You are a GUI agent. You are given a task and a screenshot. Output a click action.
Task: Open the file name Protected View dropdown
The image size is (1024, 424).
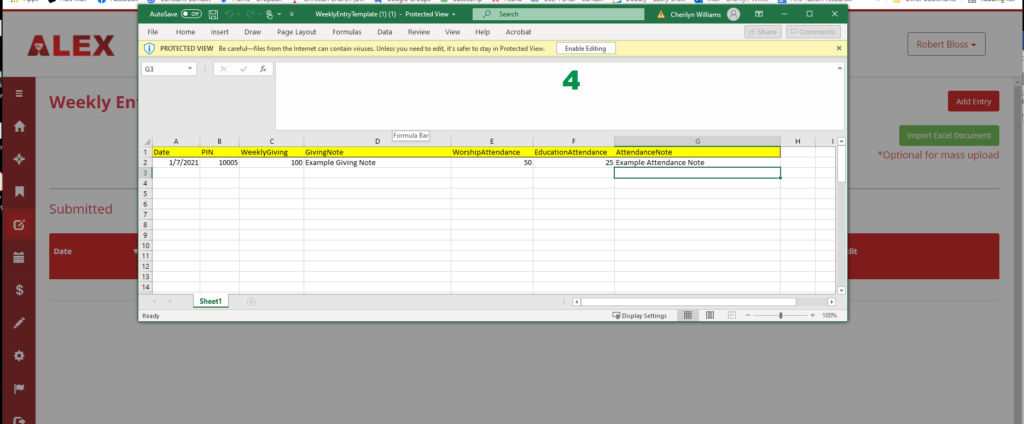[x=453, y=14]
